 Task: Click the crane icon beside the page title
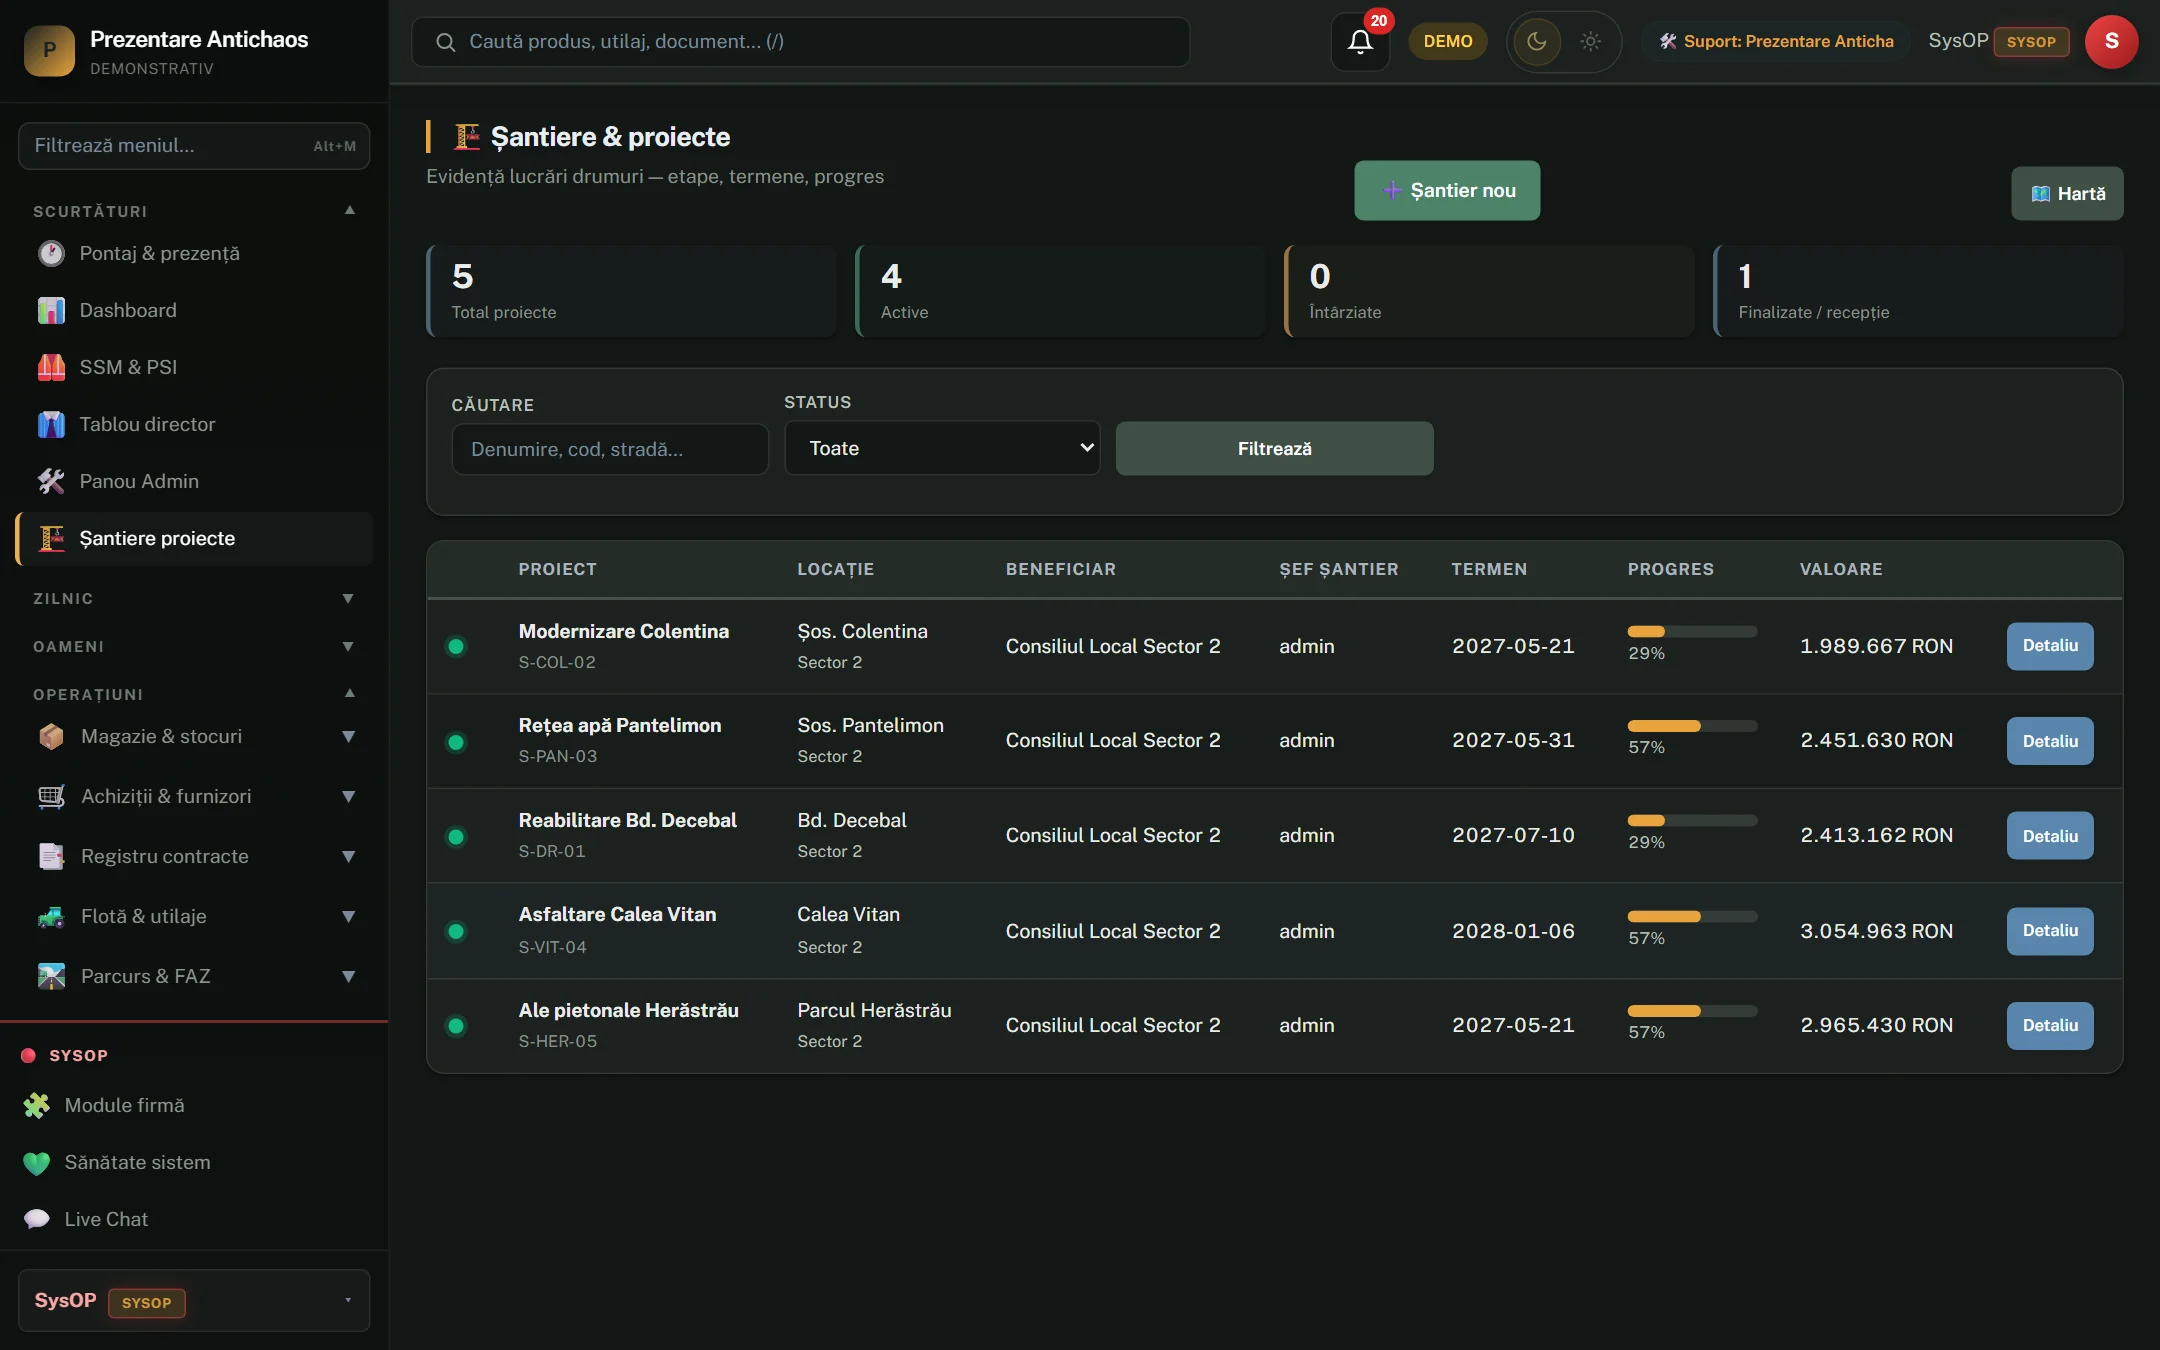[467, 137]
